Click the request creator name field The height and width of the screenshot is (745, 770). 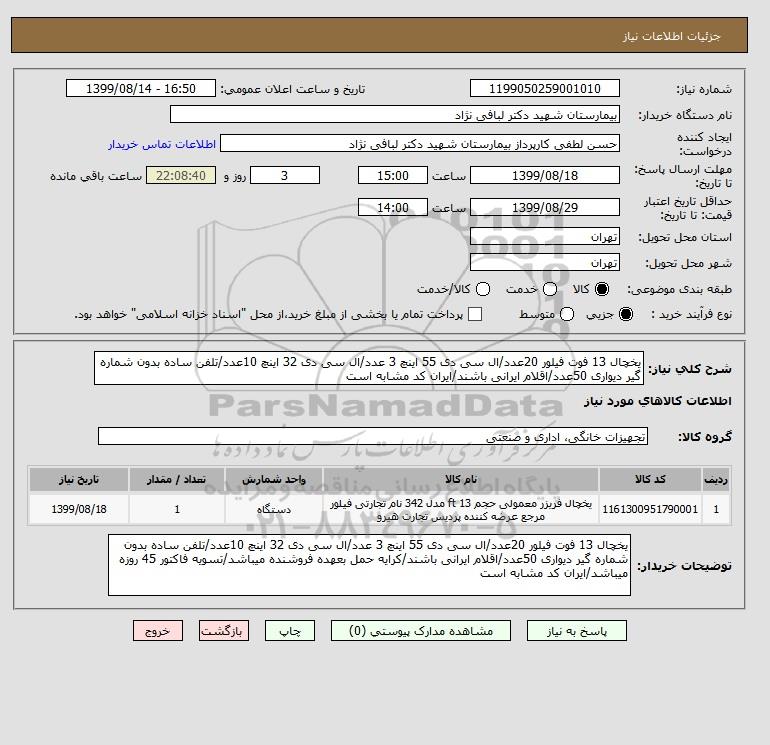tap(420, 143)
